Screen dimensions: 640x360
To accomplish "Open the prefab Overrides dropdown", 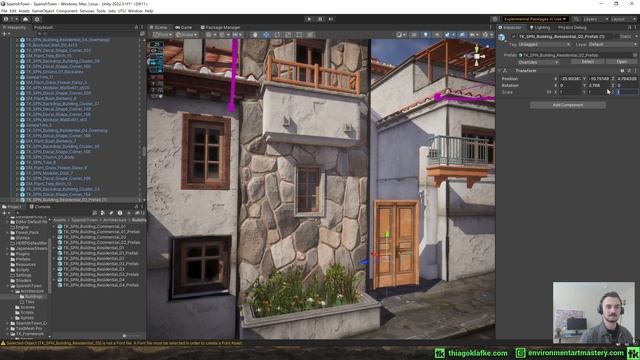I will (x=538, y=62).
